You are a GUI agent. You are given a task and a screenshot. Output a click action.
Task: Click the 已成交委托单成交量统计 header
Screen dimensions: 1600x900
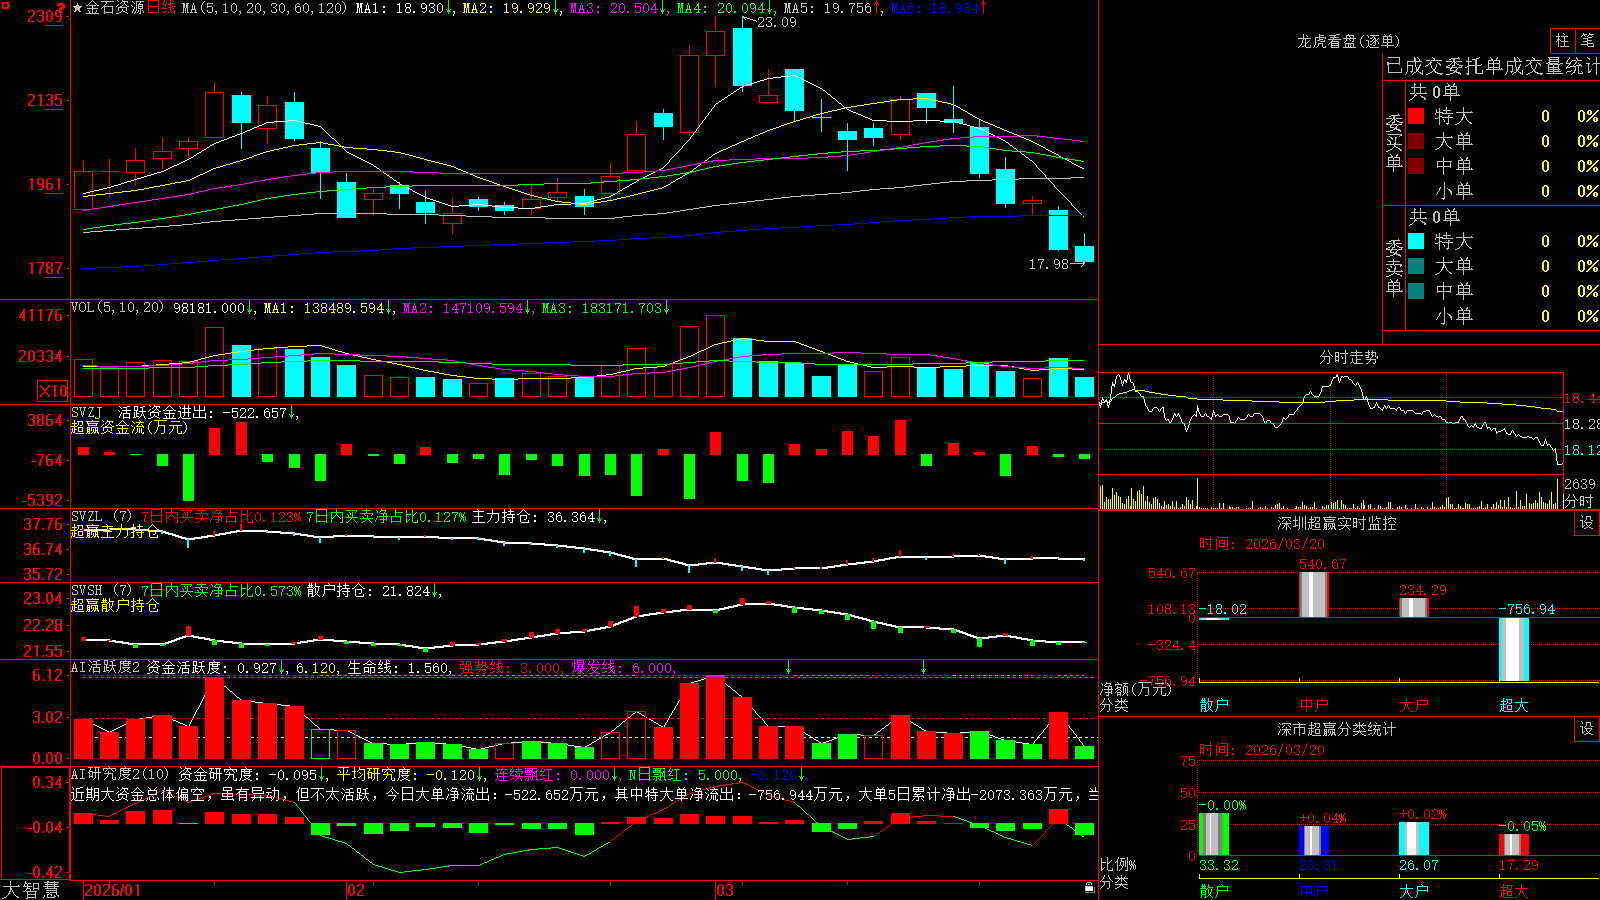click(x=1492, y=66)
